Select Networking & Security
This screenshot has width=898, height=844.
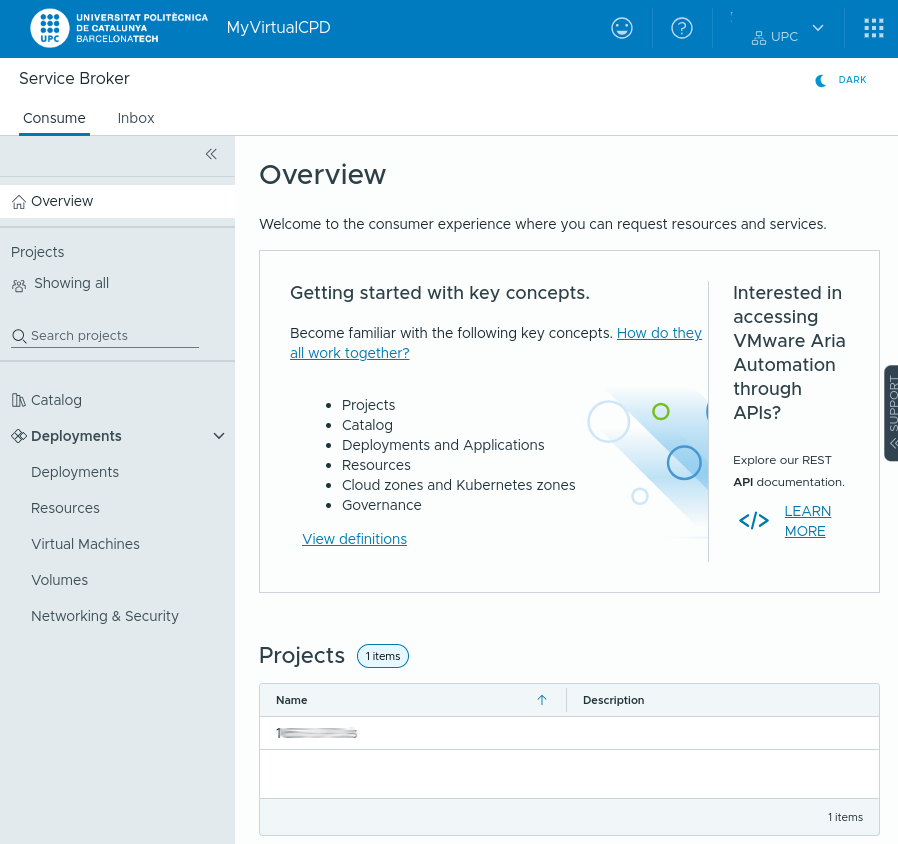(x=105, y=616)
